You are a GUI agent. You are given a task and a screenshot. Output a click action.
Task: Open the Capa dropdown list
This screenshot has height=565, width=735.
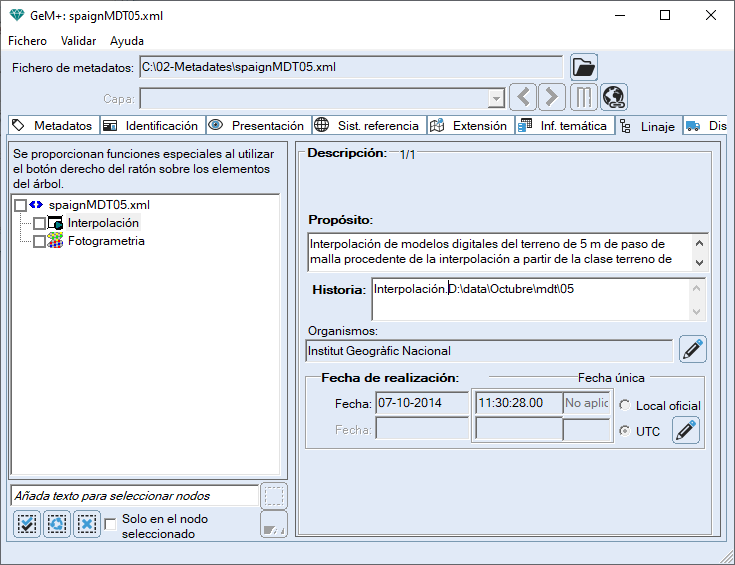coord(496,98)
